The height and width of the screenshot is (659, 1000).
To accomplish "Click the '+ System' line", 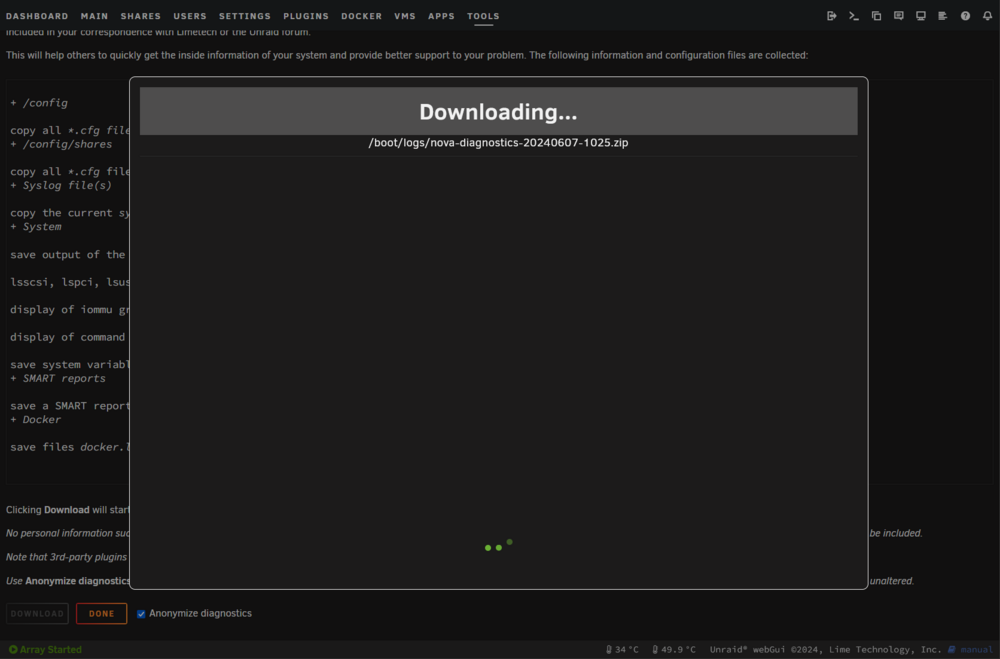I will coord(36,226).
